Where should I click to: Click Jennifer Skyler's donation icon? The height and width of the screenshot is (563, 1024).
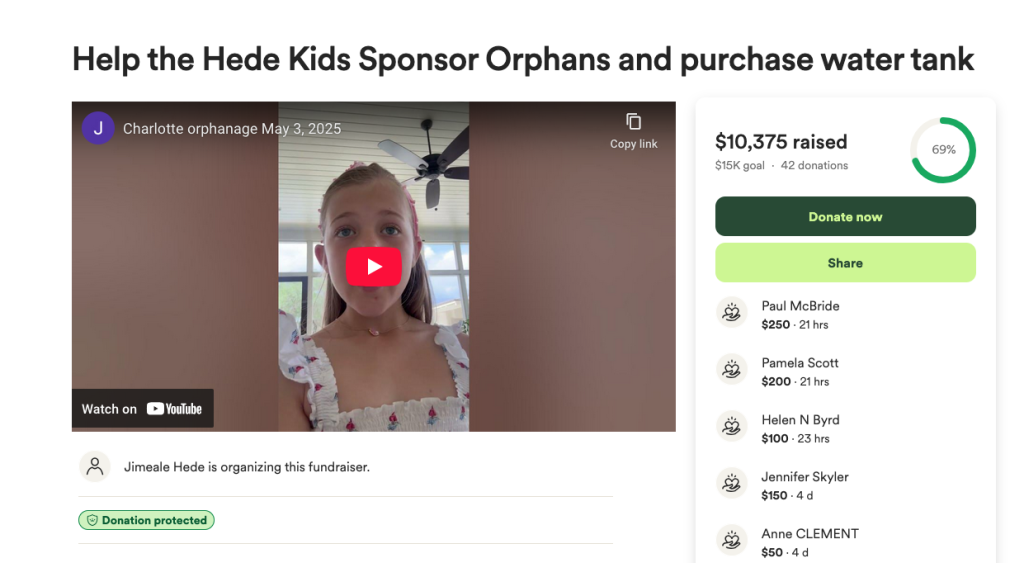click(x=732, y=485)
